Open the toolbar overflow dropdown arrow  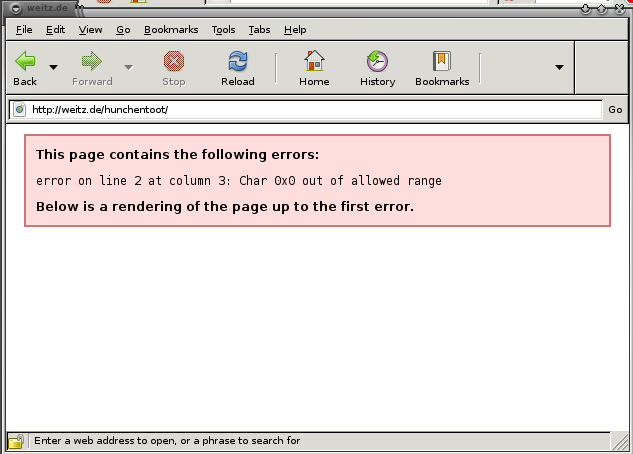(559, 67)
